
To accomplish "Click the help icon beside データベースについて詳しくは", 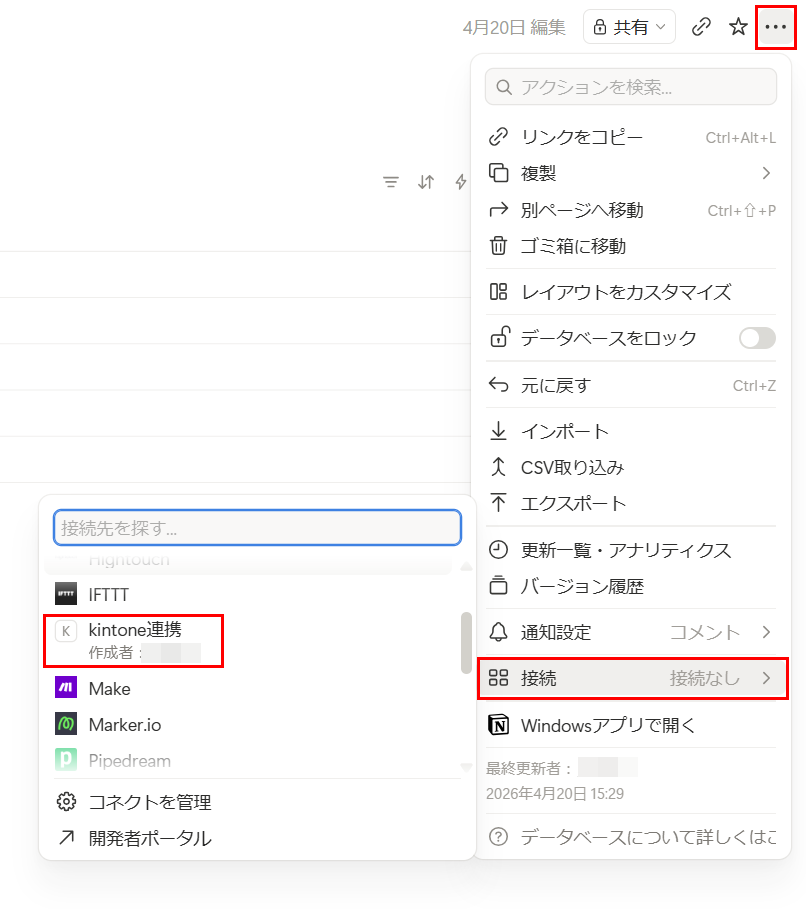I will tap(498, 837).
